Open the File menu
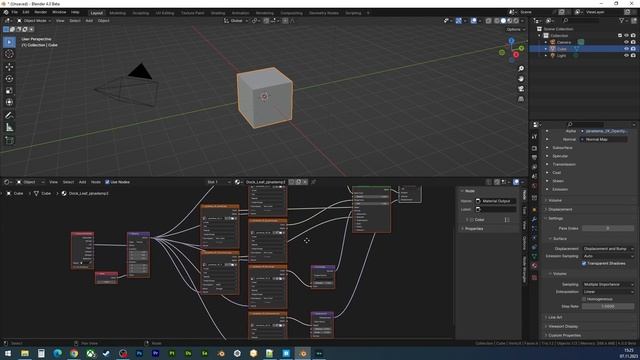640x360 pixels. point(15,13)
